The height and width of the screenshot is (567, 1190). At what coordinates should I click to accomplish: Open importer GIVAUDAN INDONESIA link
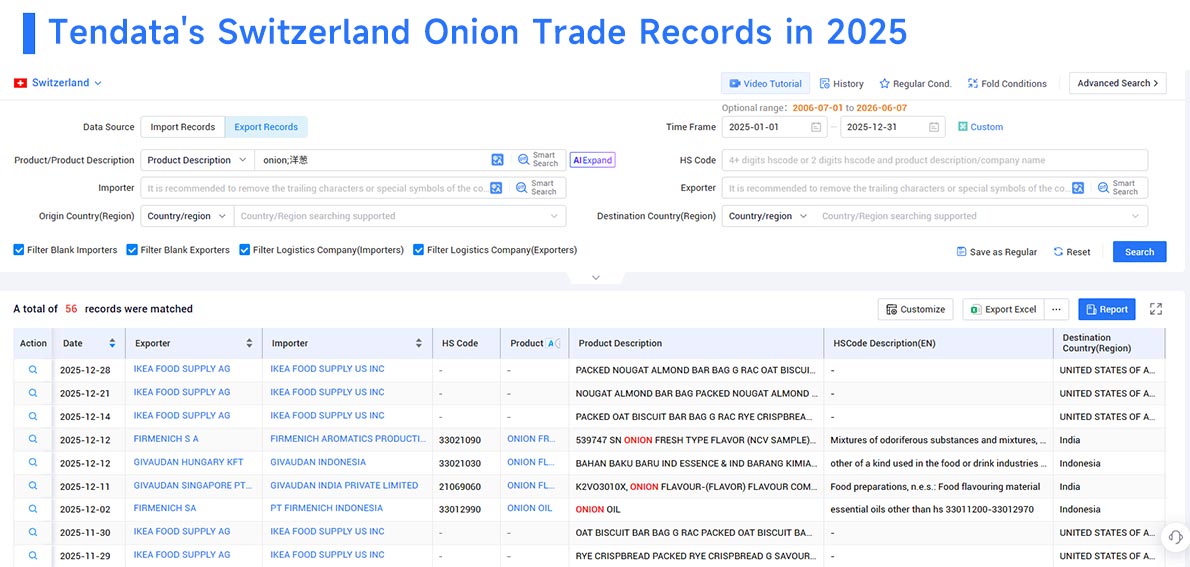[318, 461]
